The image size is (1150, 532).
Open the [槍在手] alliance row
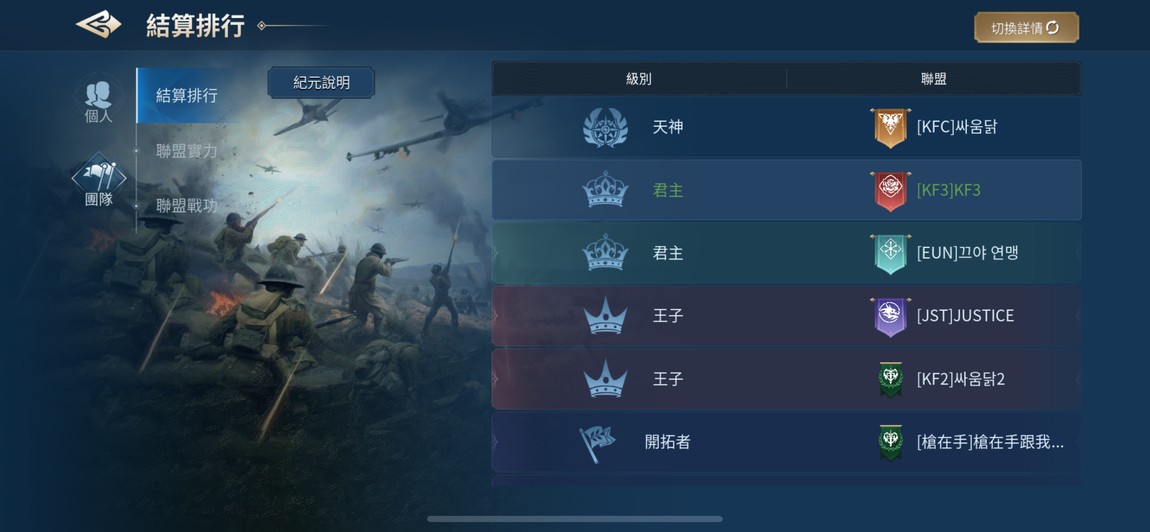pos(786,442)
